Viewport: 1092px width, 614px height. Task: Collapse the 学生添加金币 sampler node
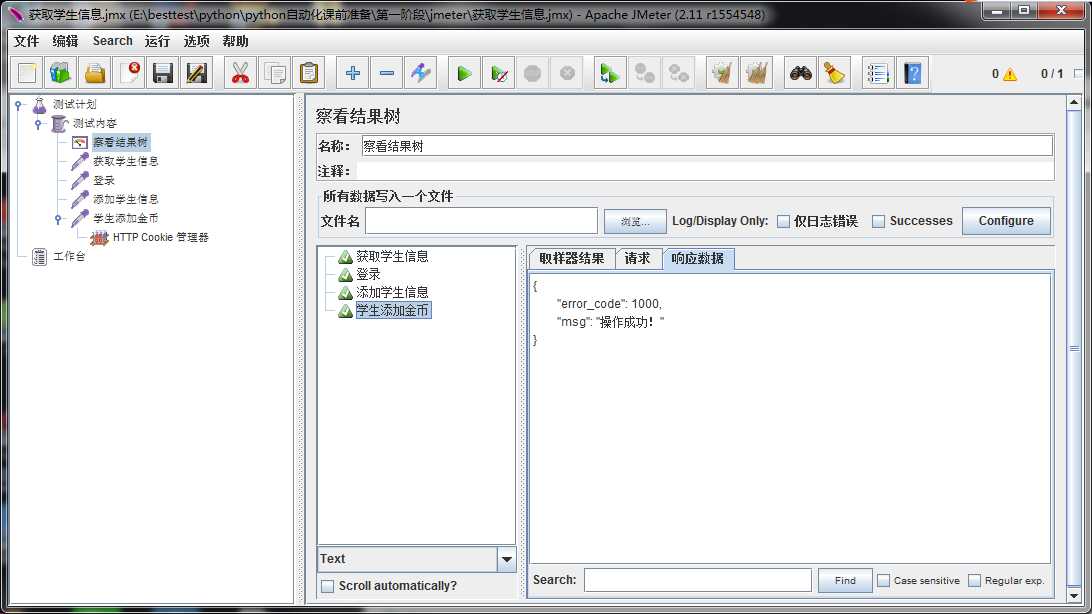[x=58, y=219]
